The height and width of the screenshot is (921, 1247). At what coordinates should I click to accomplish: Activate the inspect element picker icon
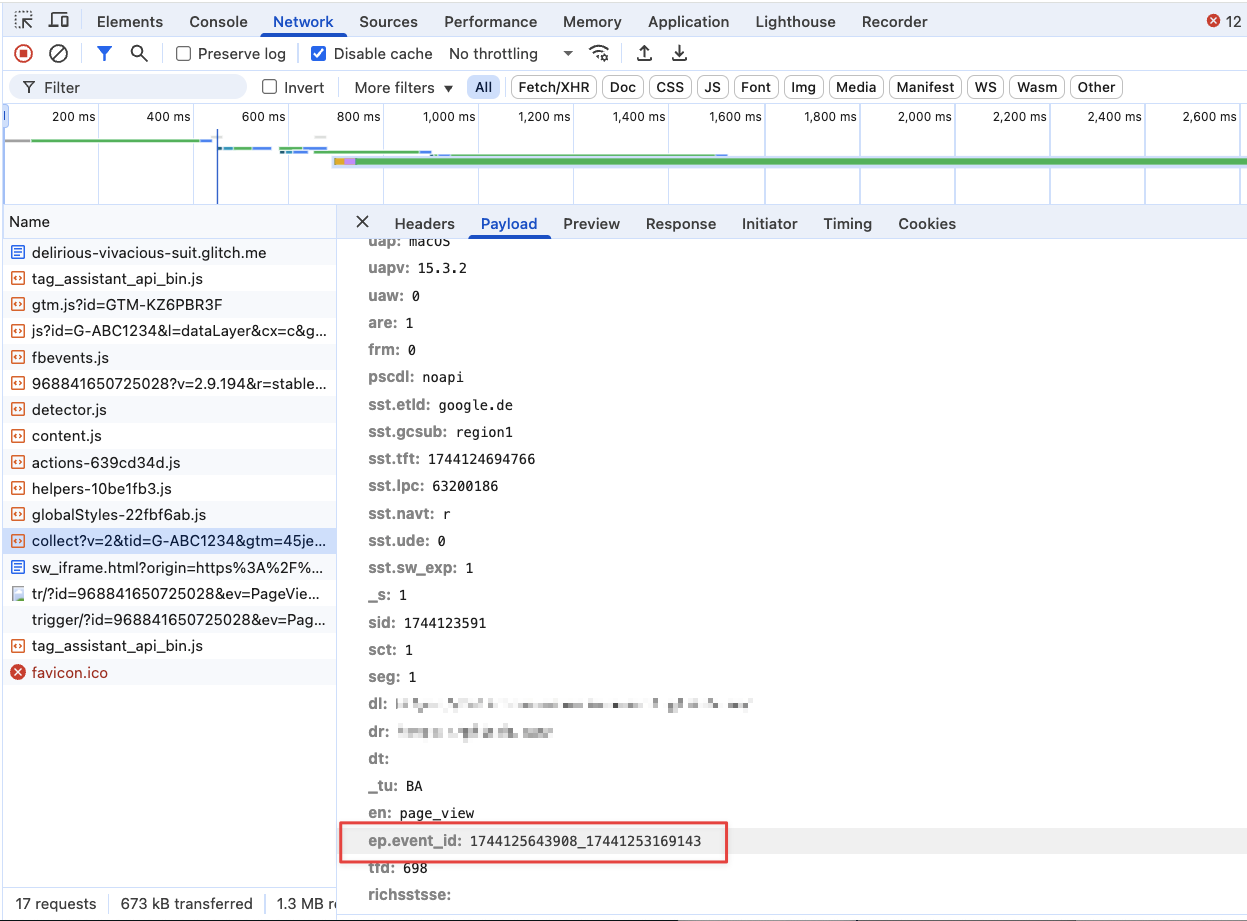[23, 21]
